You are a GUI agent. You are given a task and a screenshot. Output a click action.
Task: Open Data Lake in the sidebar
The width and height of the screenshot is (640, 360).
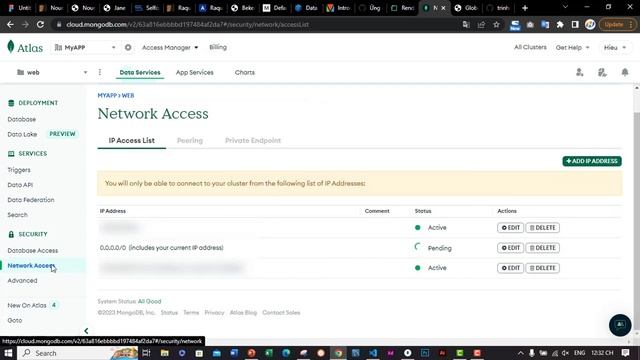(22, 134)
